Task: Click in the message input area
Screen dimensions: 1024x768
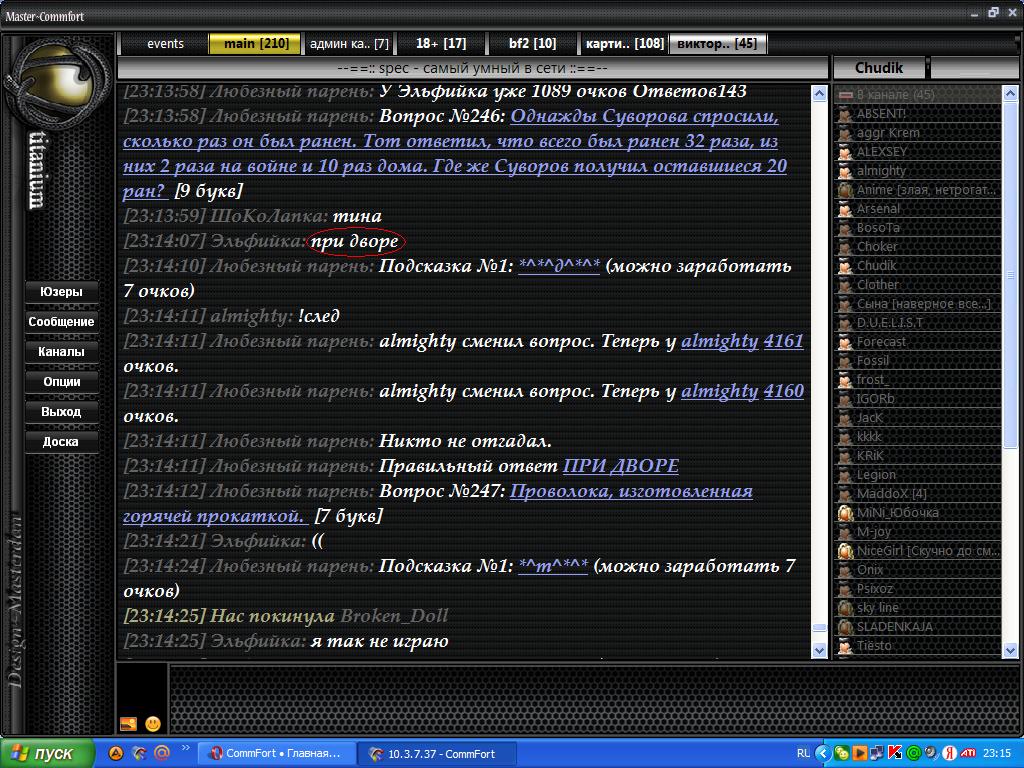Action: [x=590, y=698]
